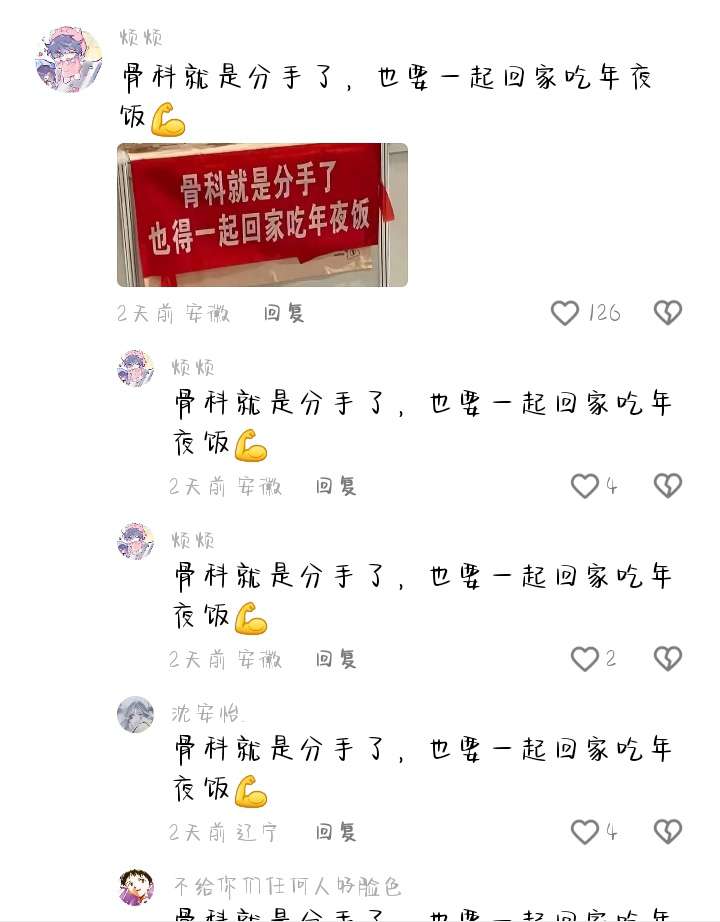Like the first reply with 4 likes from 安徽
The height and width of the screenshot is (922, 720).
tap(585, 486)
